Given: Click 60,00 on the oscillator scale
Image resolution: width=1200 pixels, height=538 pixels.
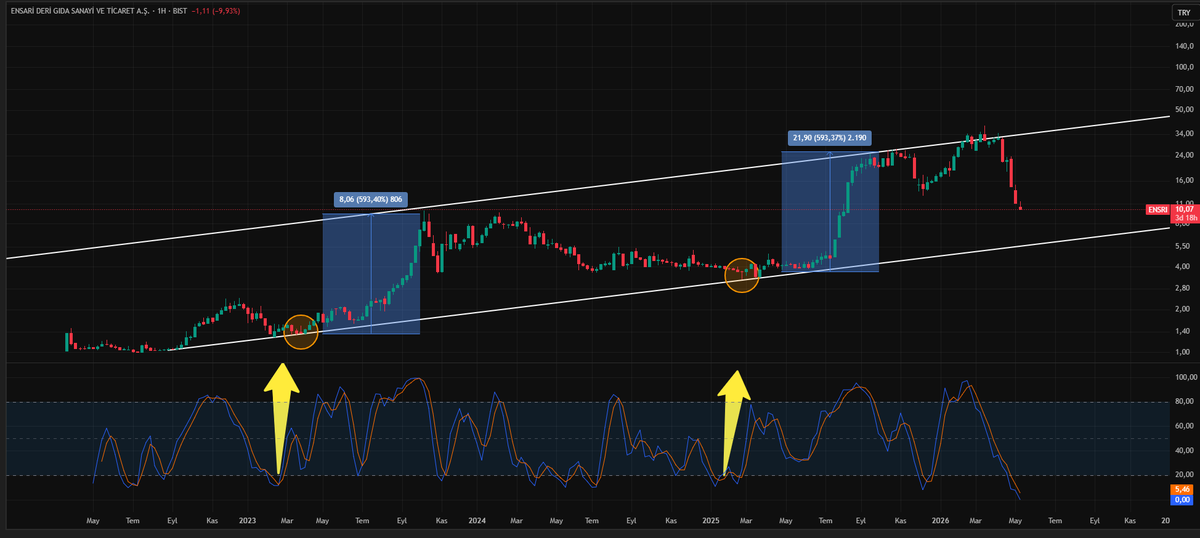Looking at the screenshot, I should tap(1183, 426).
